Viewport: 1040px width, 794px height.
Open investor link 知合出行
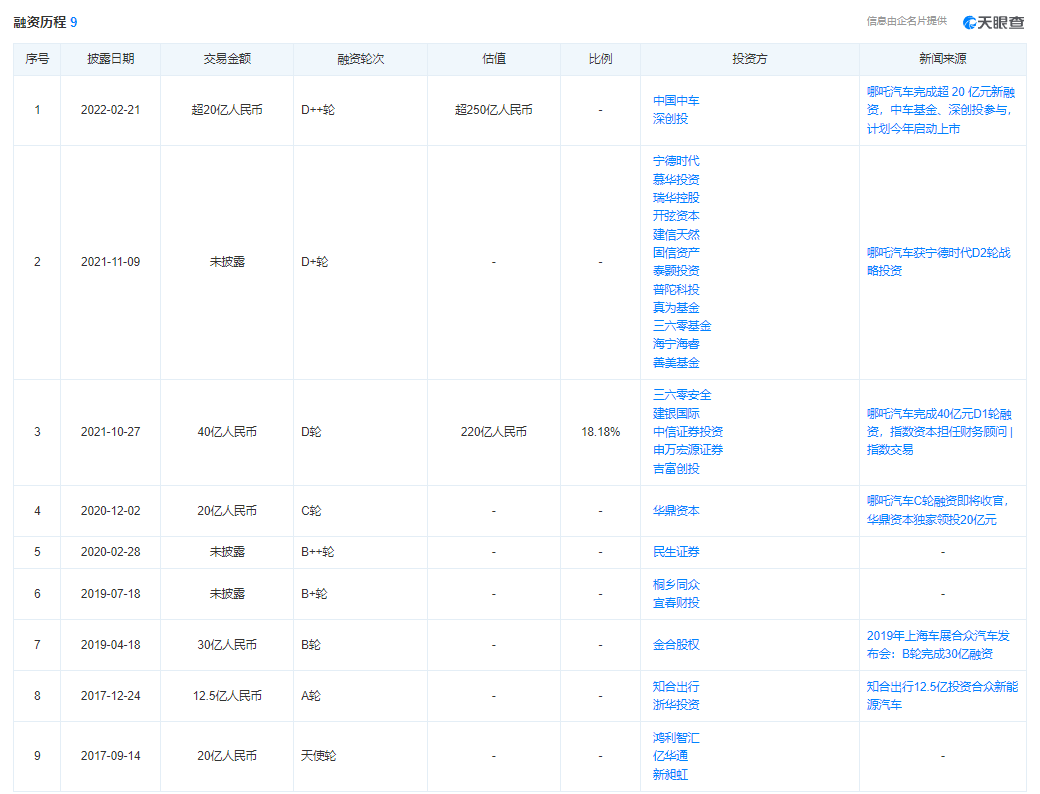tap(676, 687)
